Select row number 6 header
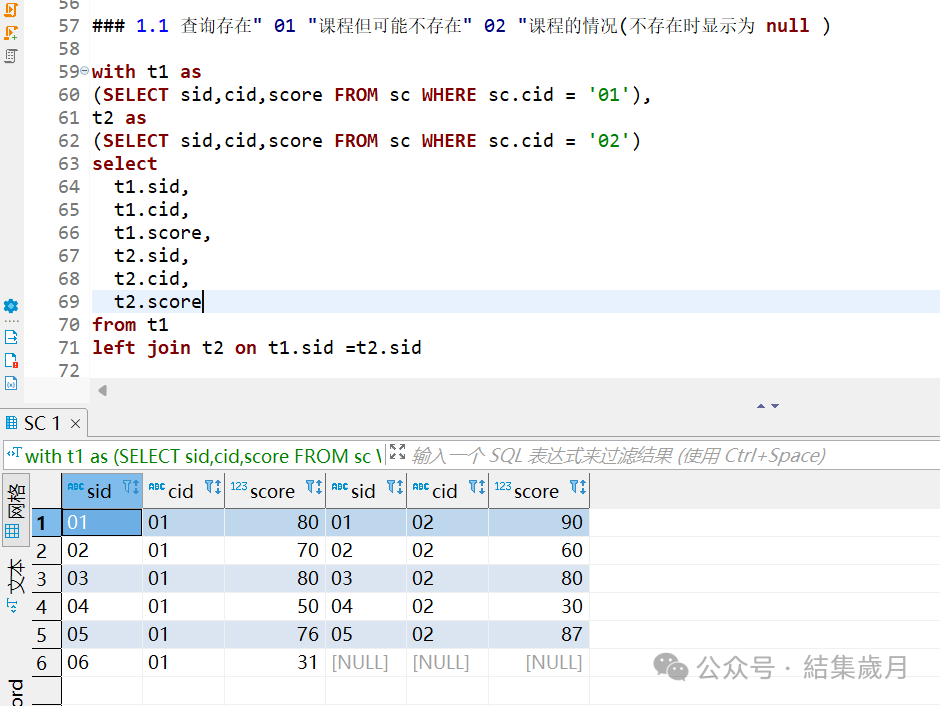 (46, 663)
